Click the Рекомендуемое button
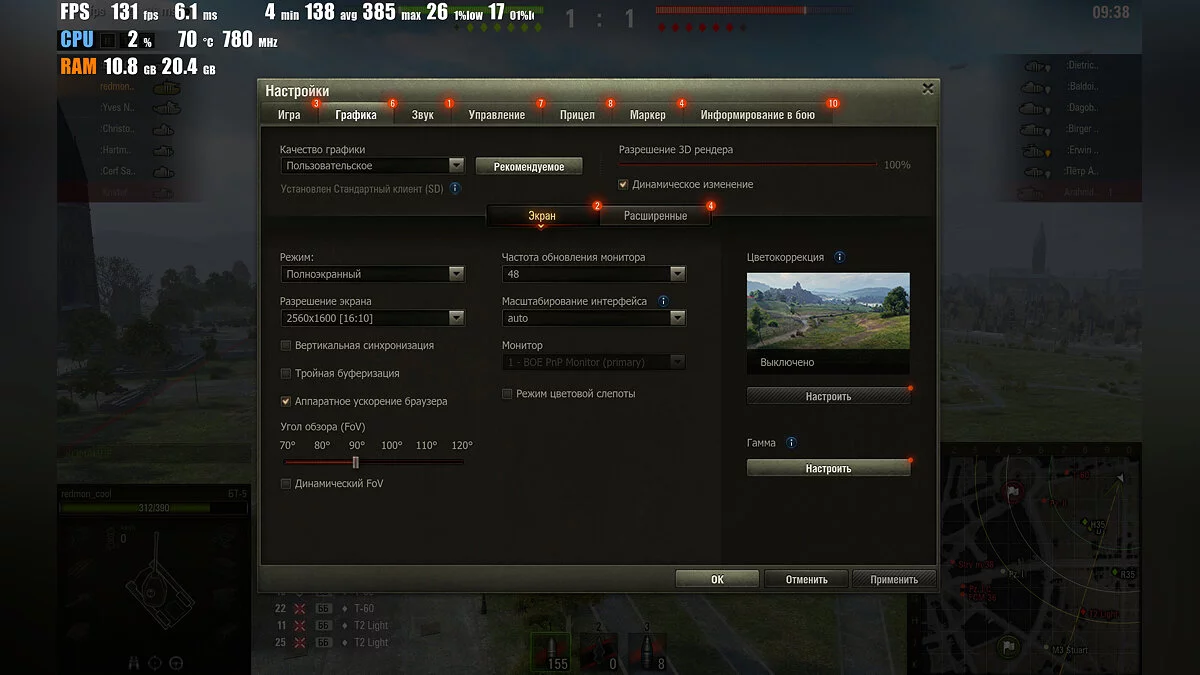This screenshot has height=675, width=1200. pyautogui.click(x=528, y=167)
